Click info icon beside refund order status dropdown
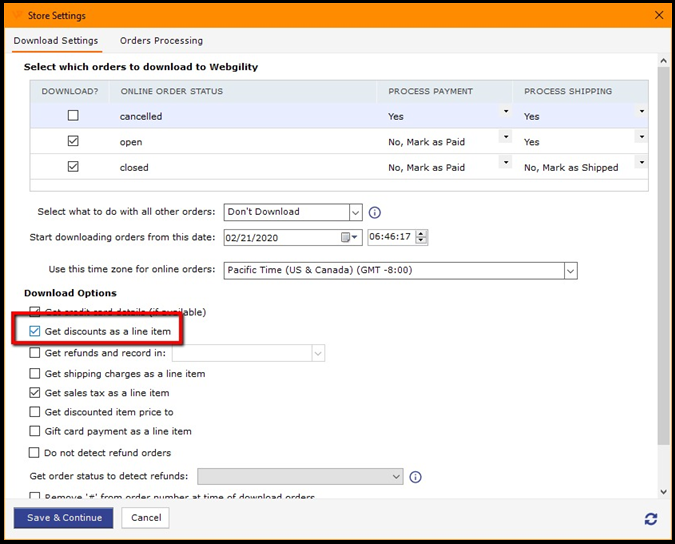 415,477
